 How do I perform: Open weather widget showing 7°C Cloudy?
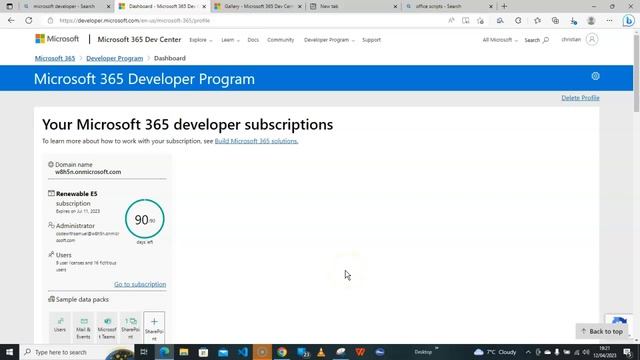495,352
